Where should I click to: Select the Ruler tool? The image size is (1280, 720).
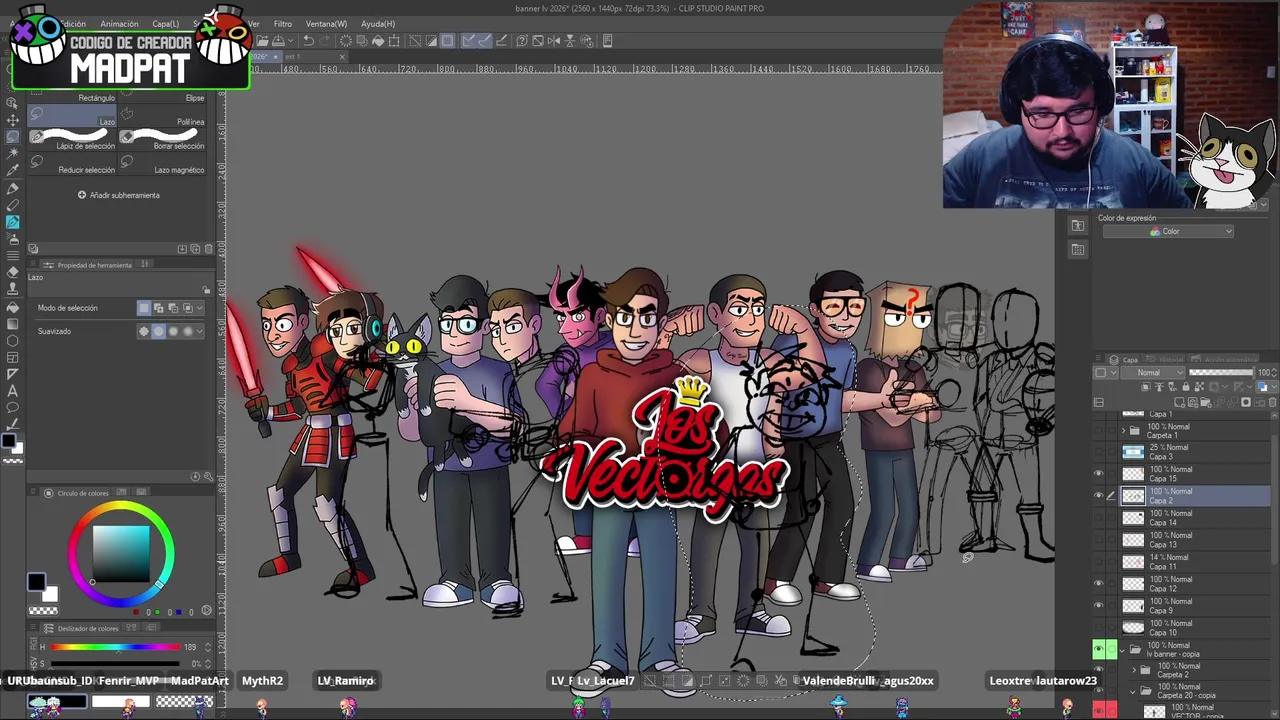point(13,374)
